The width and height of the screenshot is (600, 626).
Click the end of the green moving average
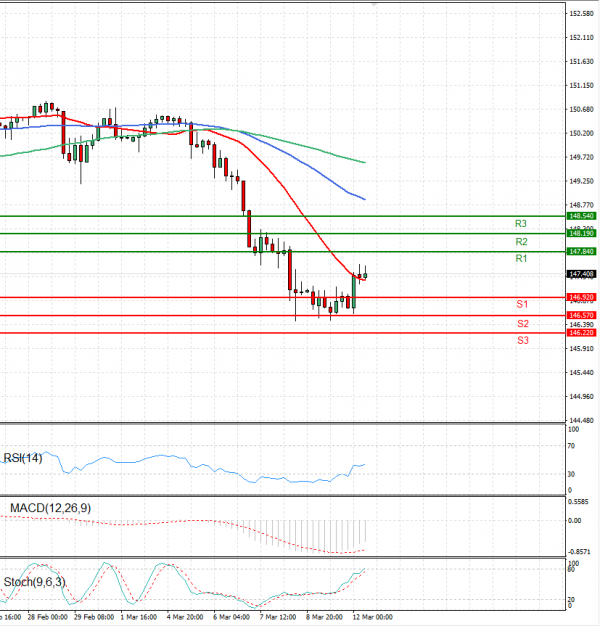(364, 162)
